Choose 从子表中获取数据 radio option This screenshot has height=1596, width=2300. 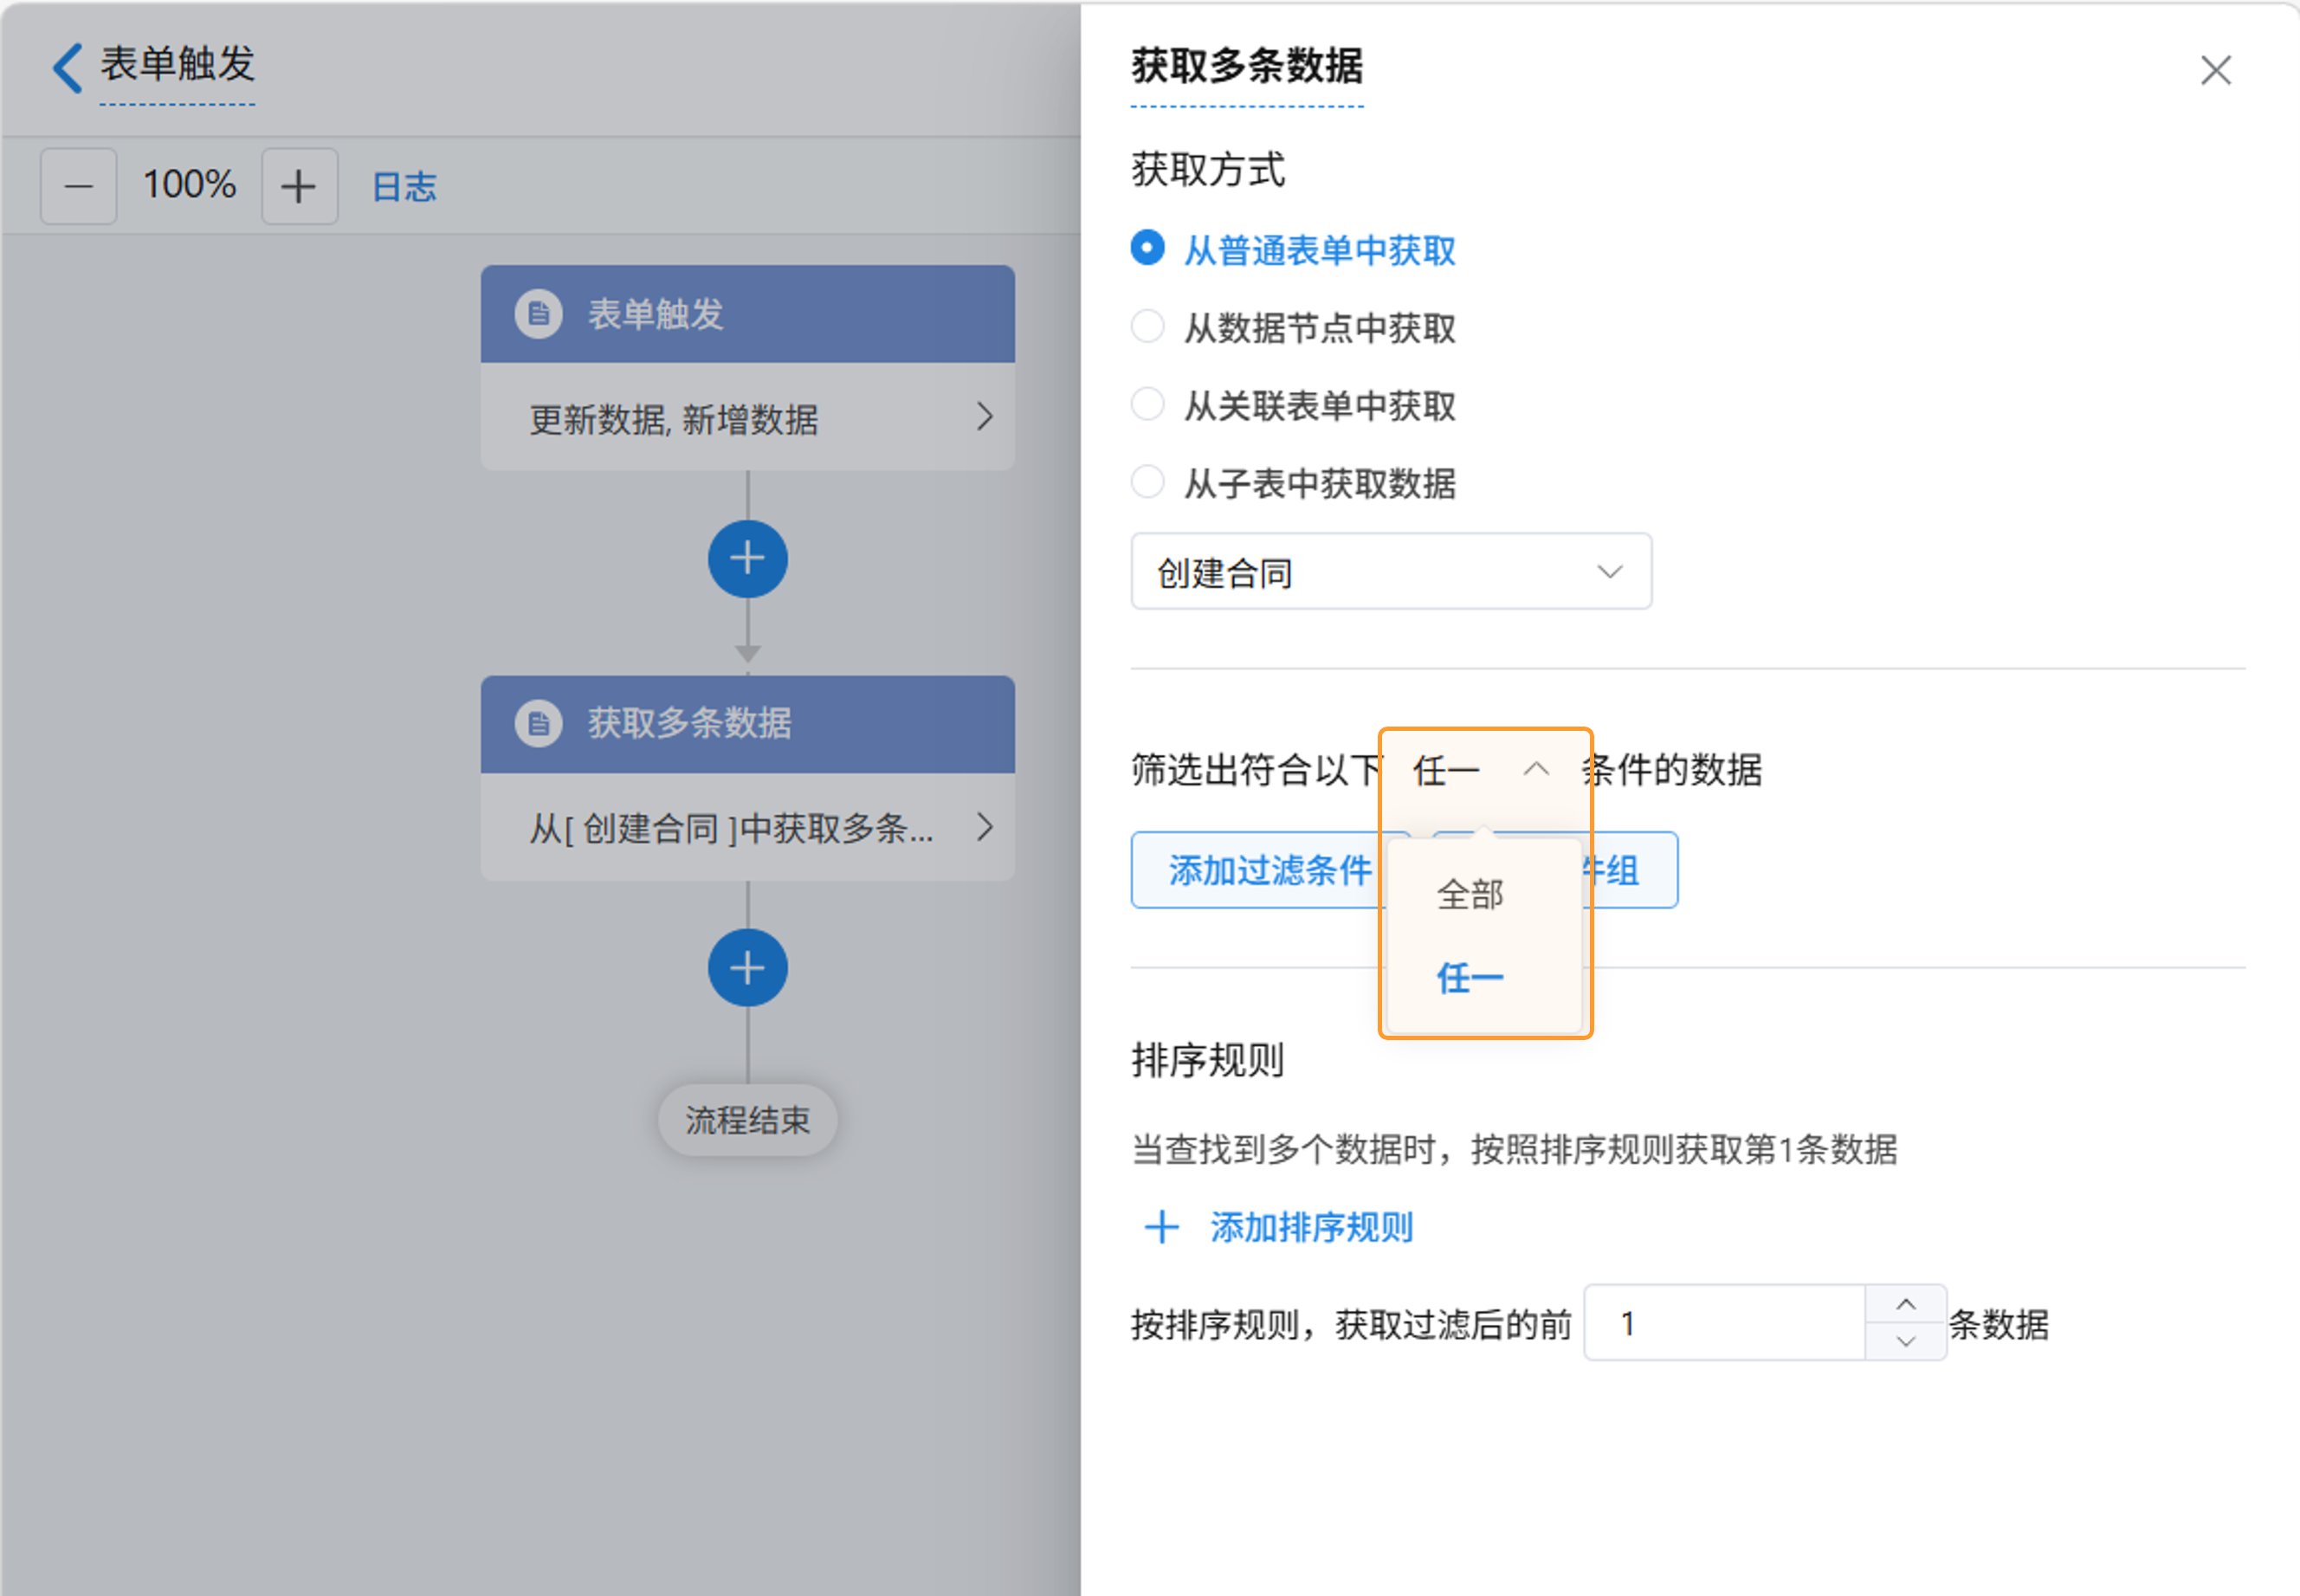pos(1147,482)
